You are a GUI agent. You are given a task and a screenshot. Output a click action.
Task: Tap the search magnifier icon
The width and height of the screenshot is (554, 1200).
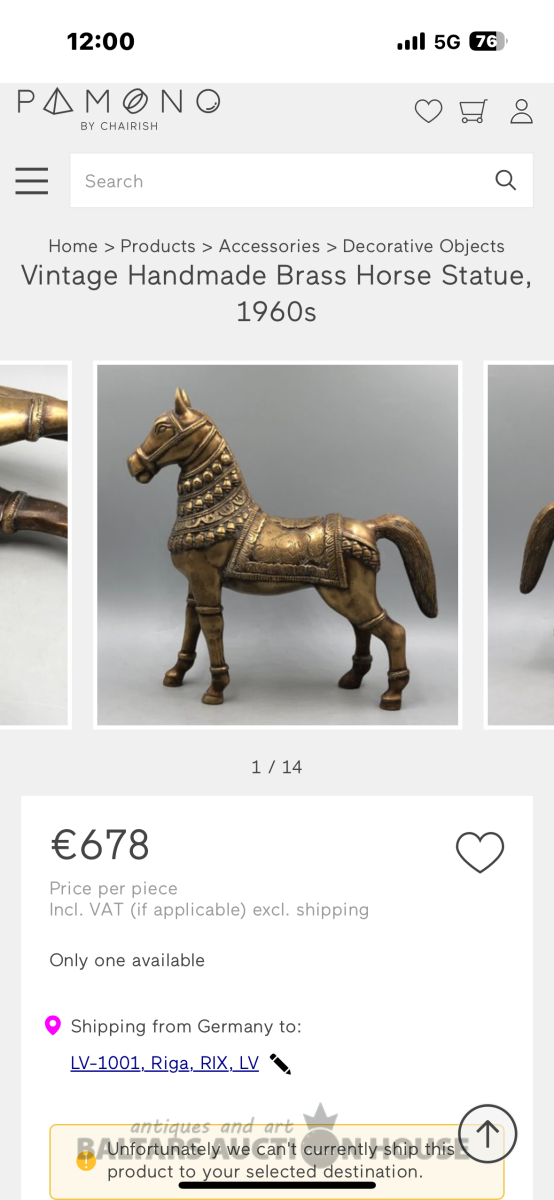click(506, 181)
